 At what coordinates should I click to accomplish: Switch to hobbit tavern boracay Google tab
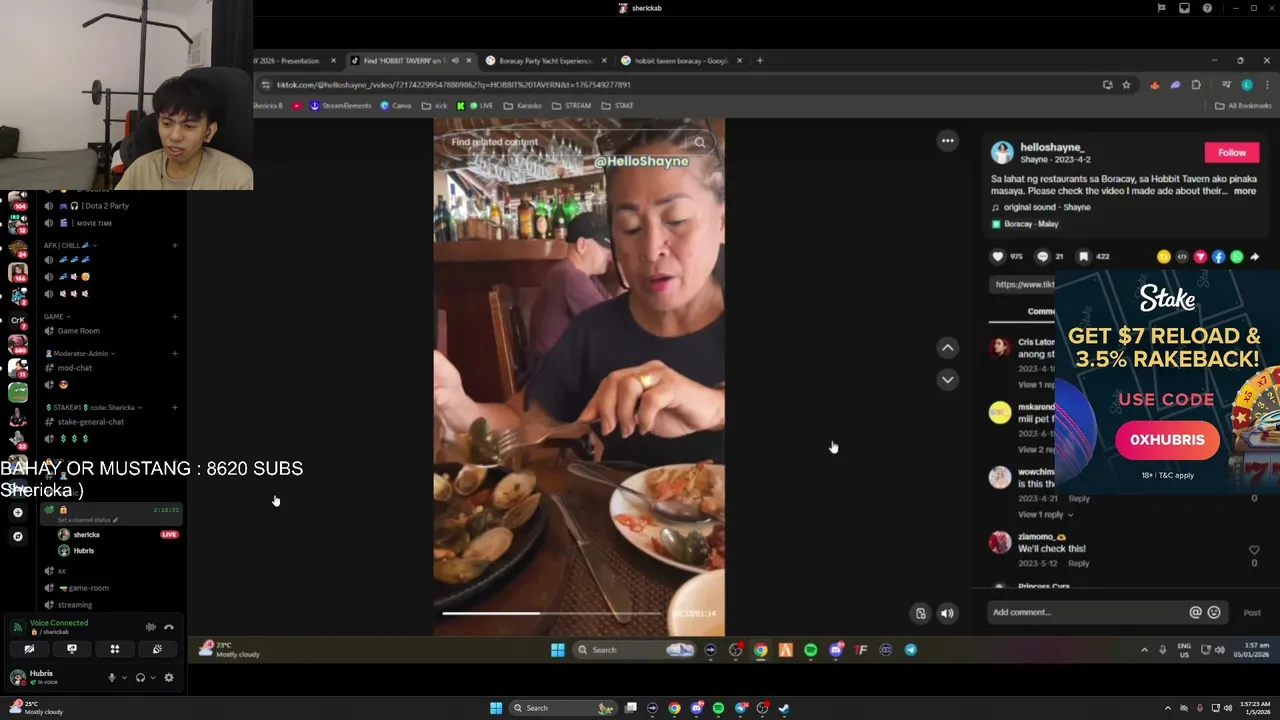pos(680,61)
